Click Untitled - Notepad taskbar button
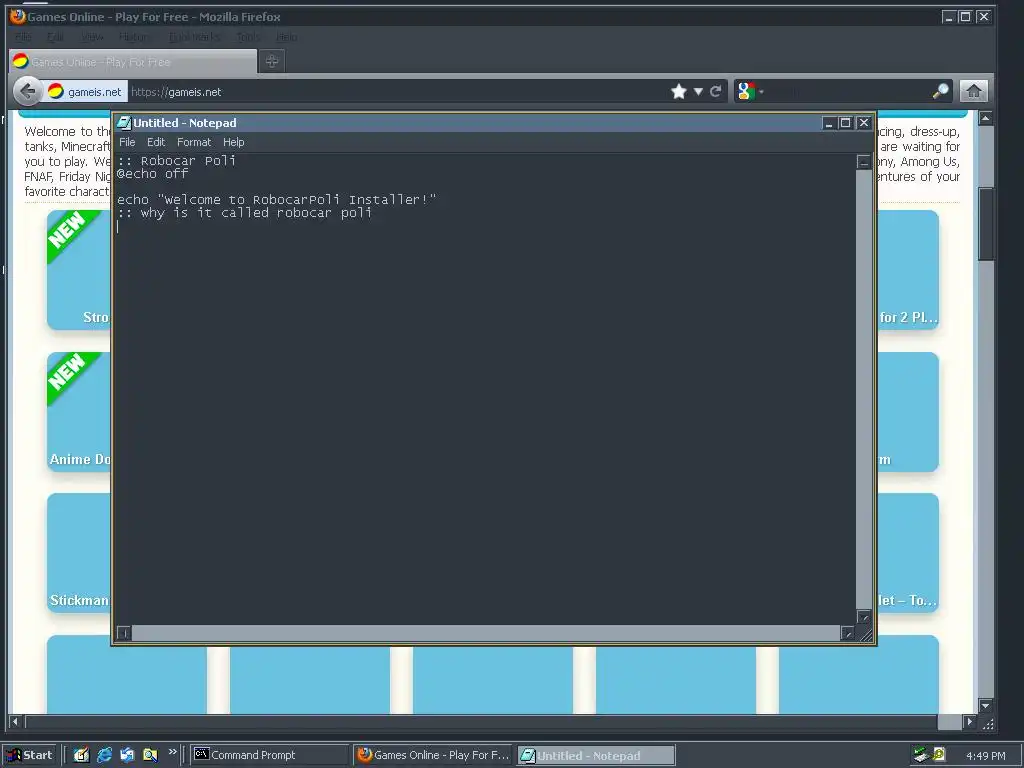1024x768 pixels. tap(596, 756)
